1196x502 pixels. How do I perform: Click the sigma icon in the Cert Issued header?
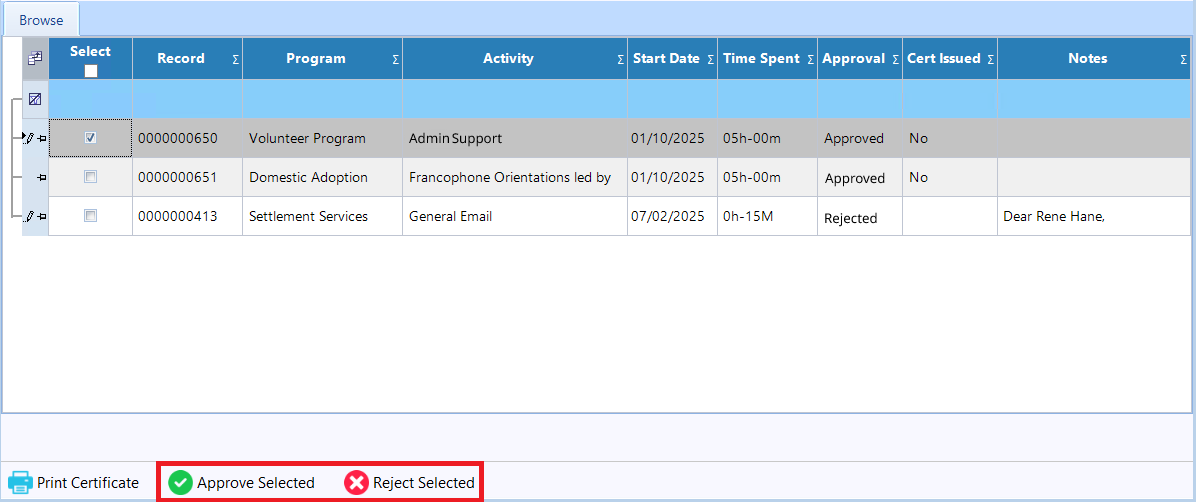pos(991,60)
